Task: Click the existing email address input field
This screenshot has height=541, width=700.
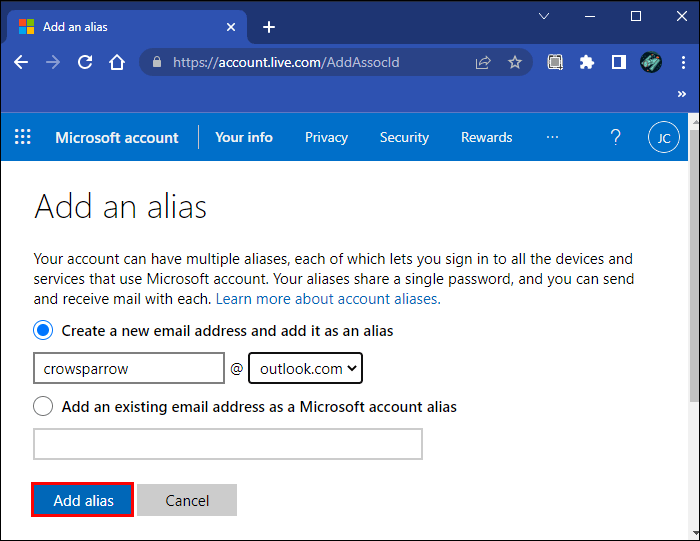Action: pos(228,444)
